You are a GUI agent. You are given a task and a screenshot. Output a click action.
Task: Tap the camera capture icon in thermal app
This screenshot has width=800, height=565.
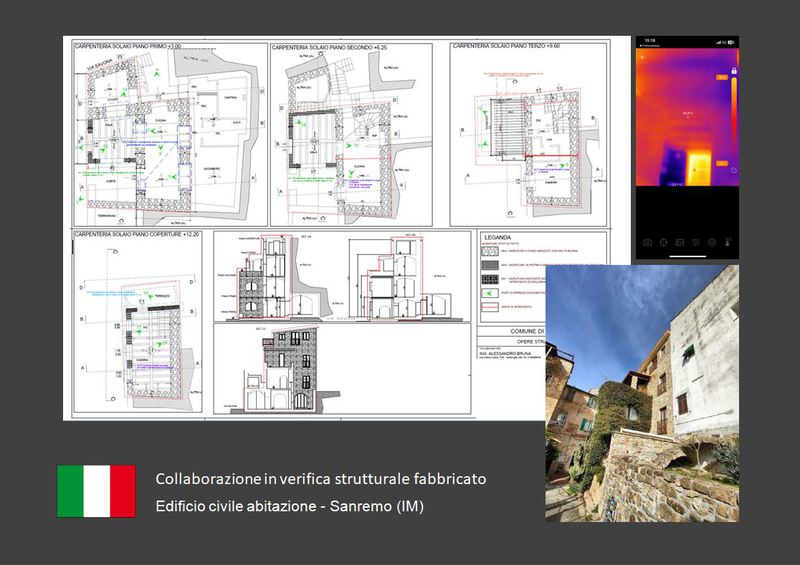[647, 242]
